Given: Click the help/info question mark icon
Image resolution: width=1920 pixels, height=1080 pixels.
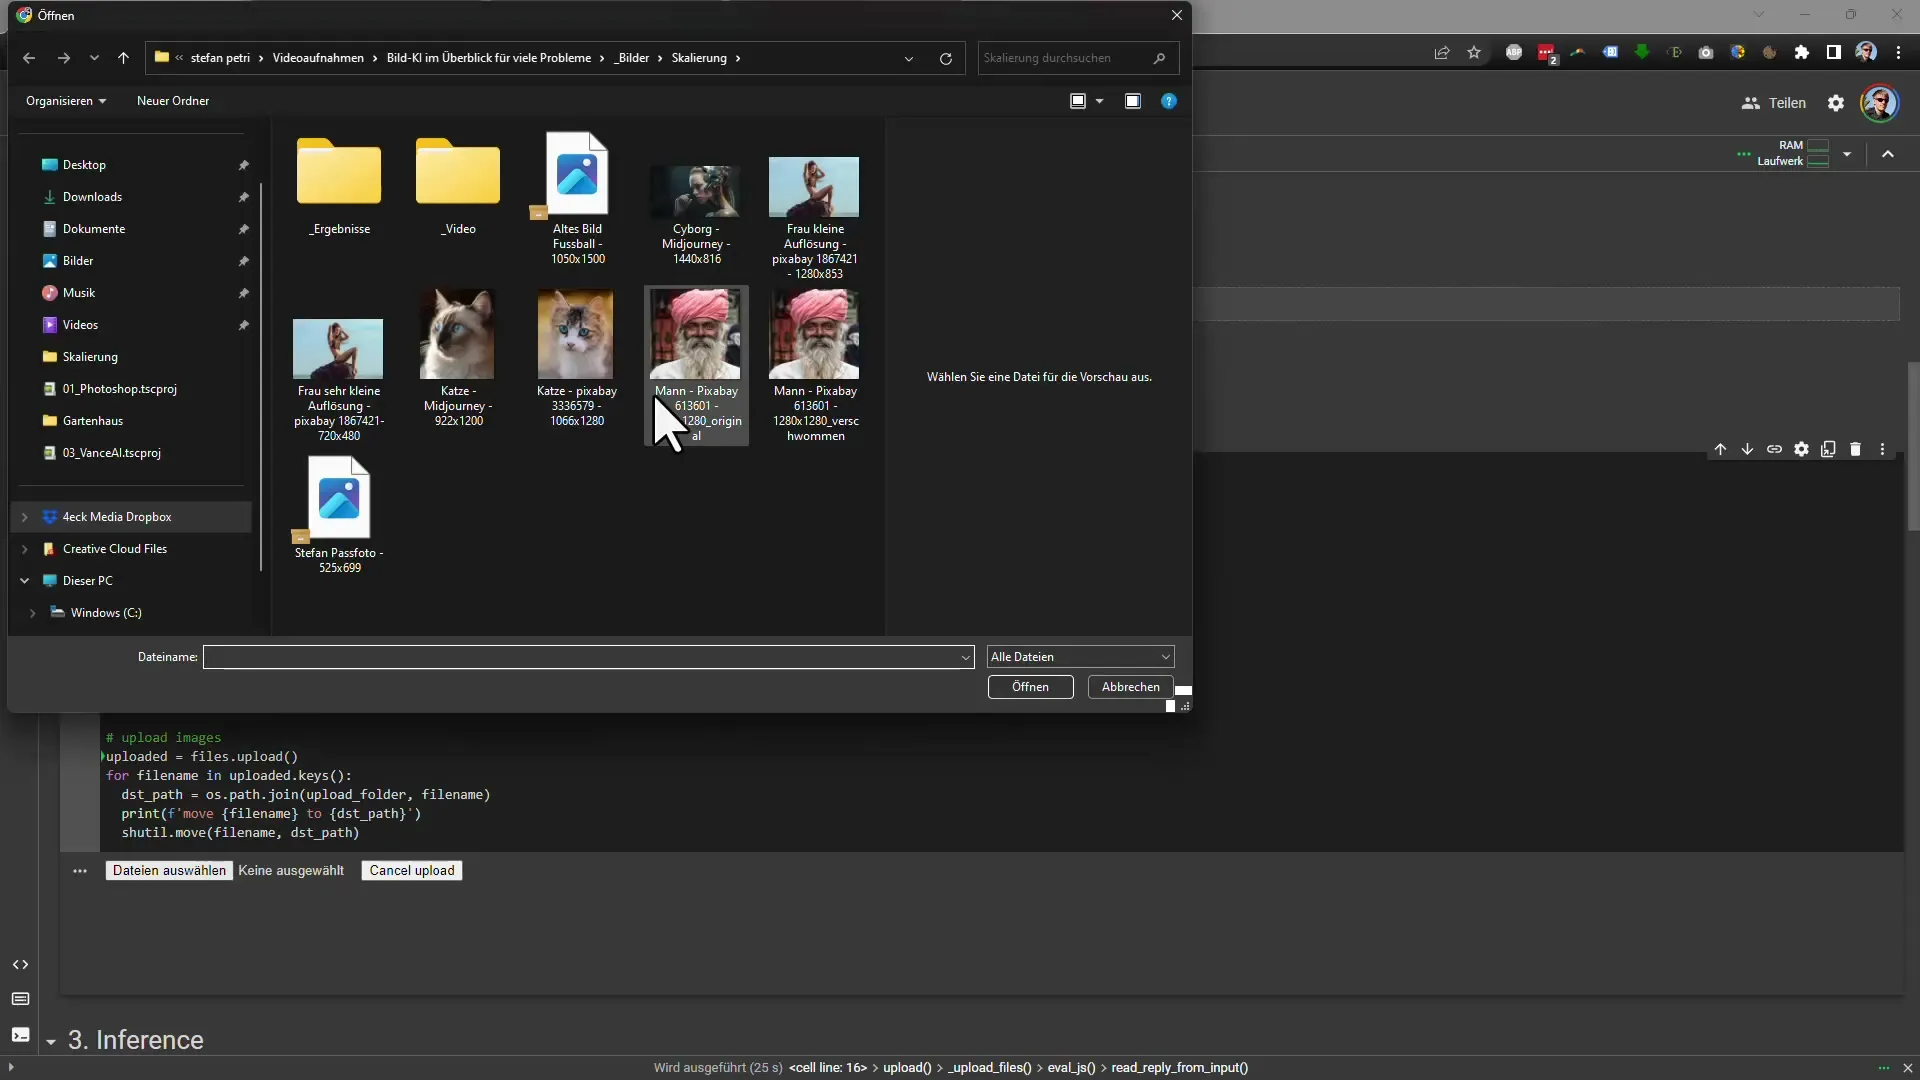Looking at the screenshot, I should point(1170,100).
